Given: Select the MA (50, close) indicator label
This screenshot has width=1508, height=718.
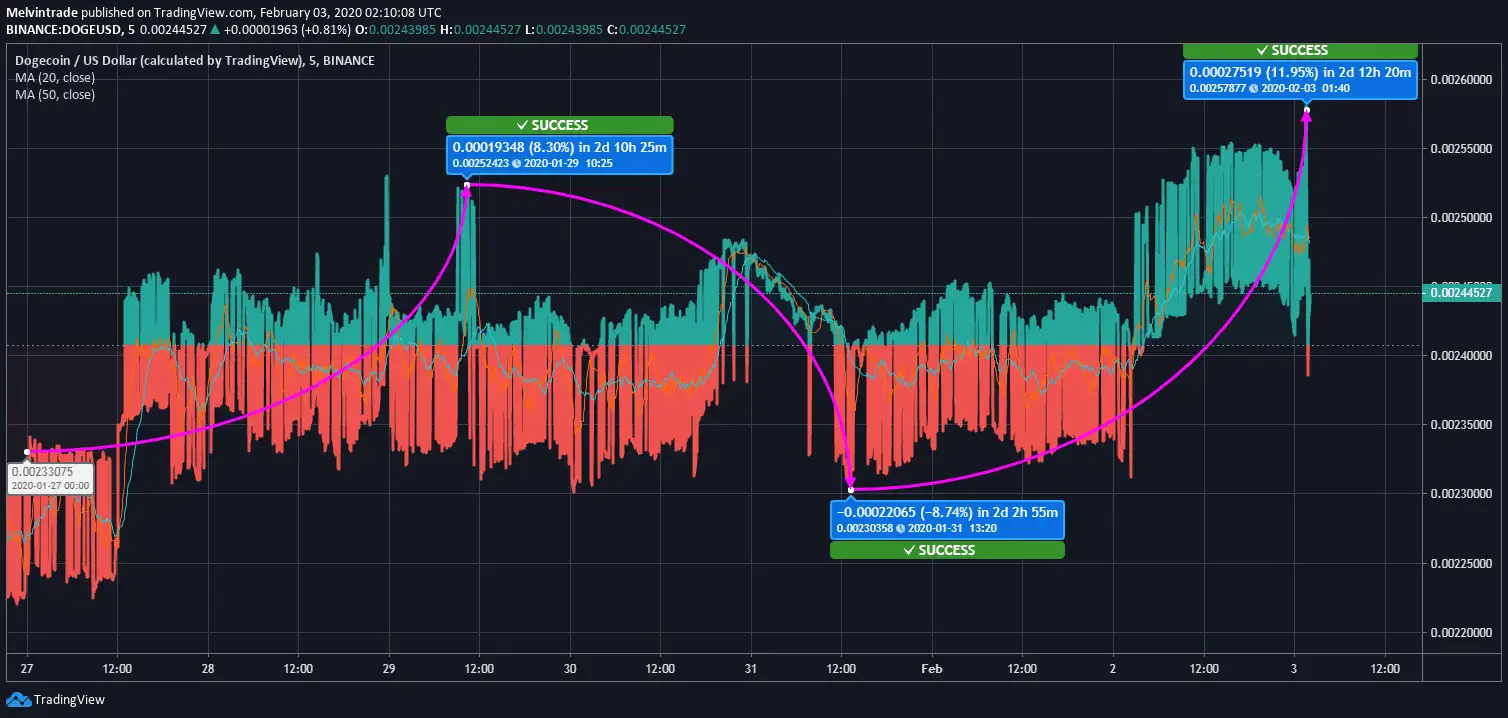Looking at the screenshot, I should (x=55, y=95).
